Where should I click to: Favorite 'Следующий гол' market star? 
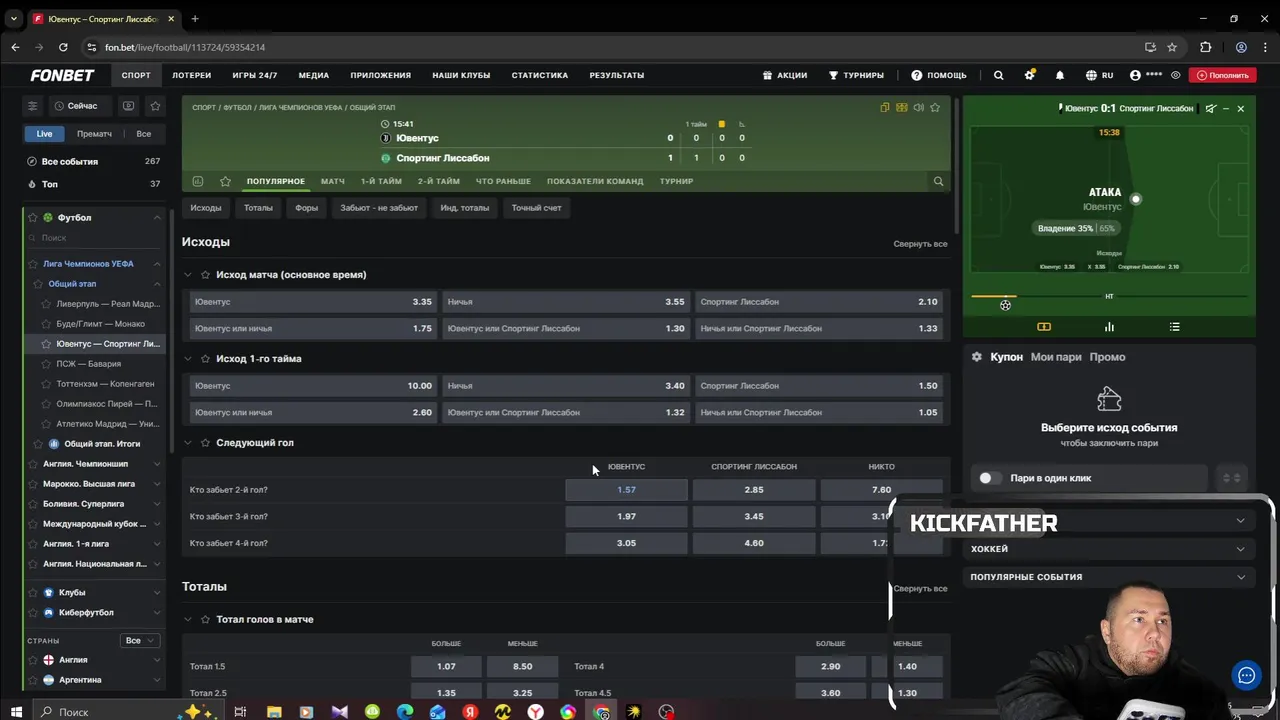coord(206,443)
